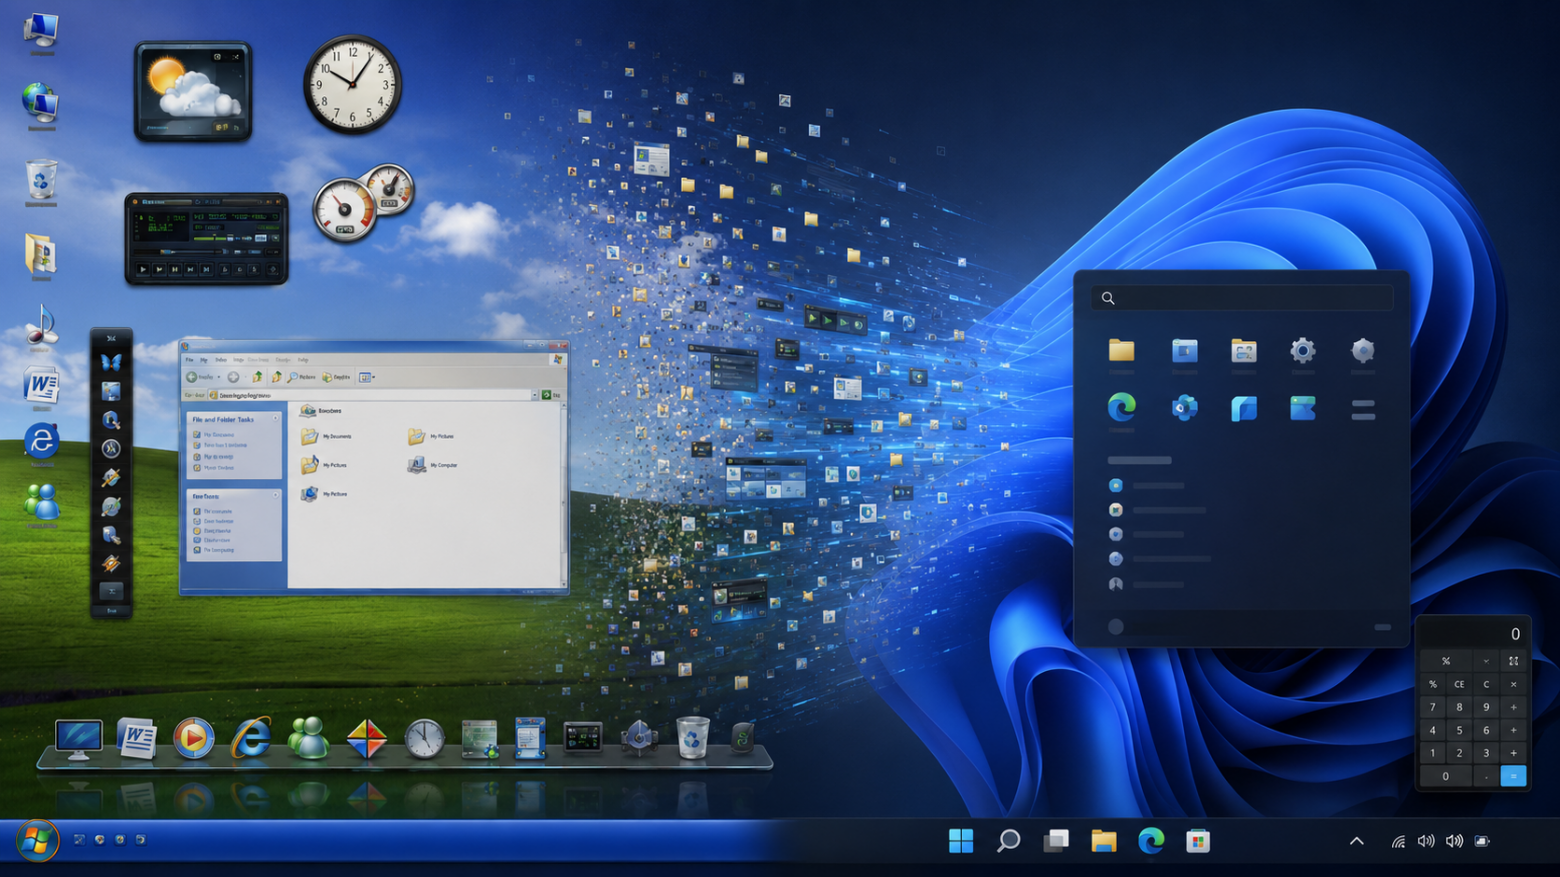Open the Recycle Bin icon in the dock

[x=692, y=738]
